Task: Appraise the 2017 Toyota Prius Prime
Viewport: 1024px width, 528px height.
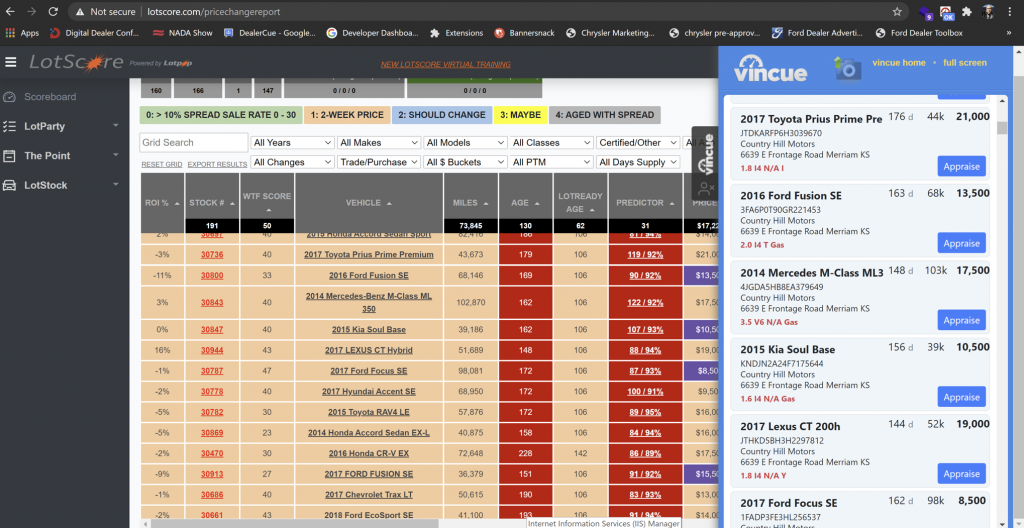Action: pyautogui.click(x=961, y=166)
